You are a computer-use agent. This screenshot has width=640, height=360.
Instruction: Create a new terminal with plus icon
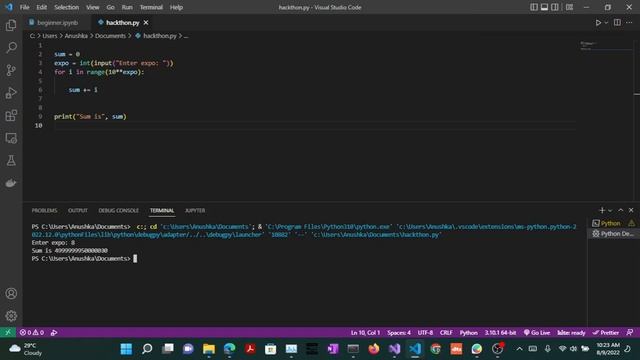click(x=602, y=210)
